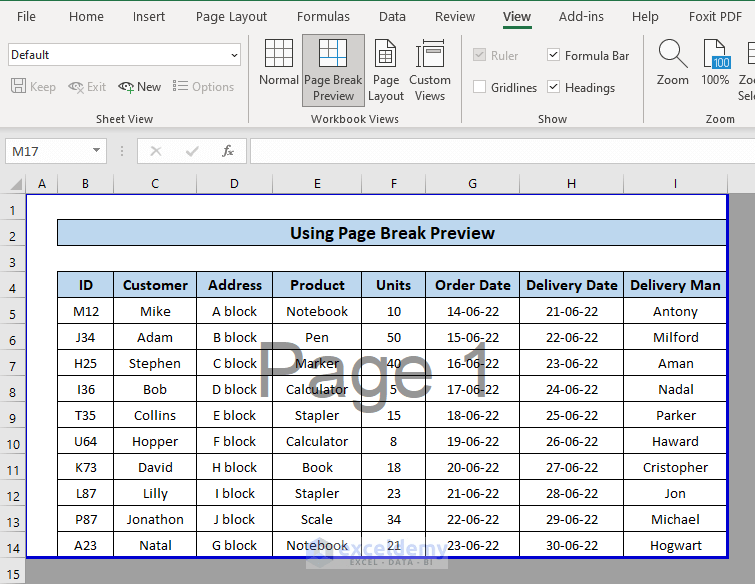Open the Page Layout ribbon tab

click(231, 16)
